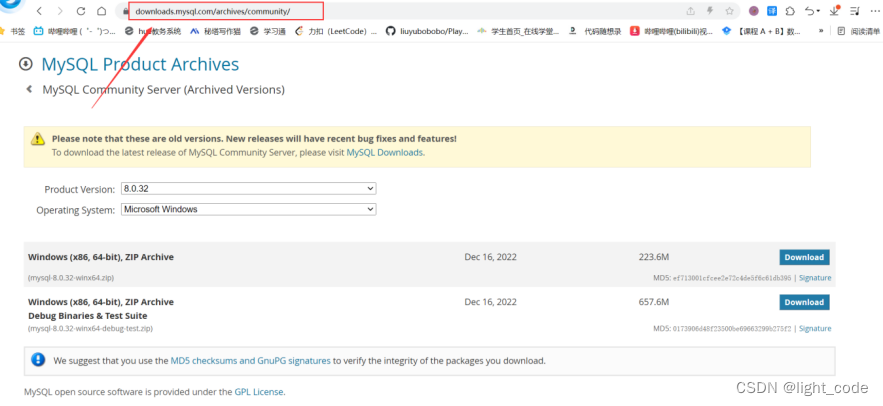
Task: Download the Debug Binaries & Test Suite zip
Action: pos(804,302)
